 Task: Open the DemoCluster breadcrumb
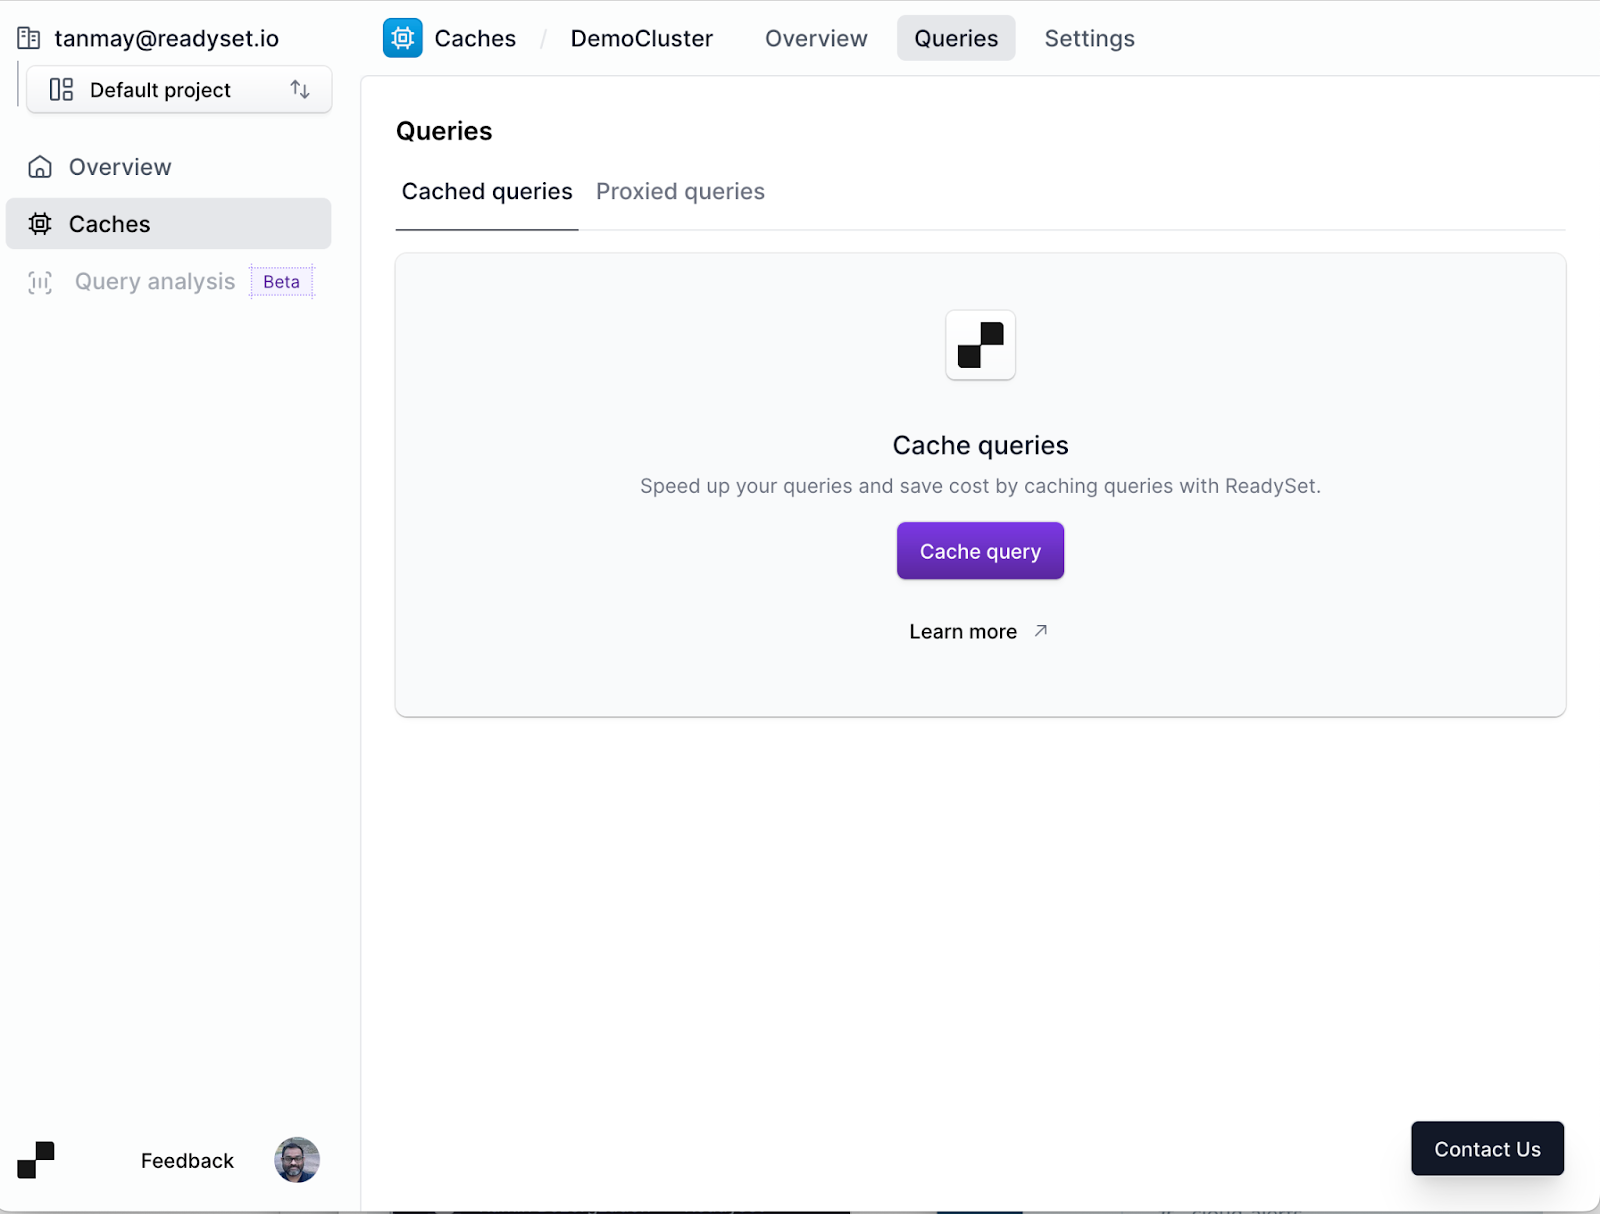pyautogui.click(x=642, y=39)
